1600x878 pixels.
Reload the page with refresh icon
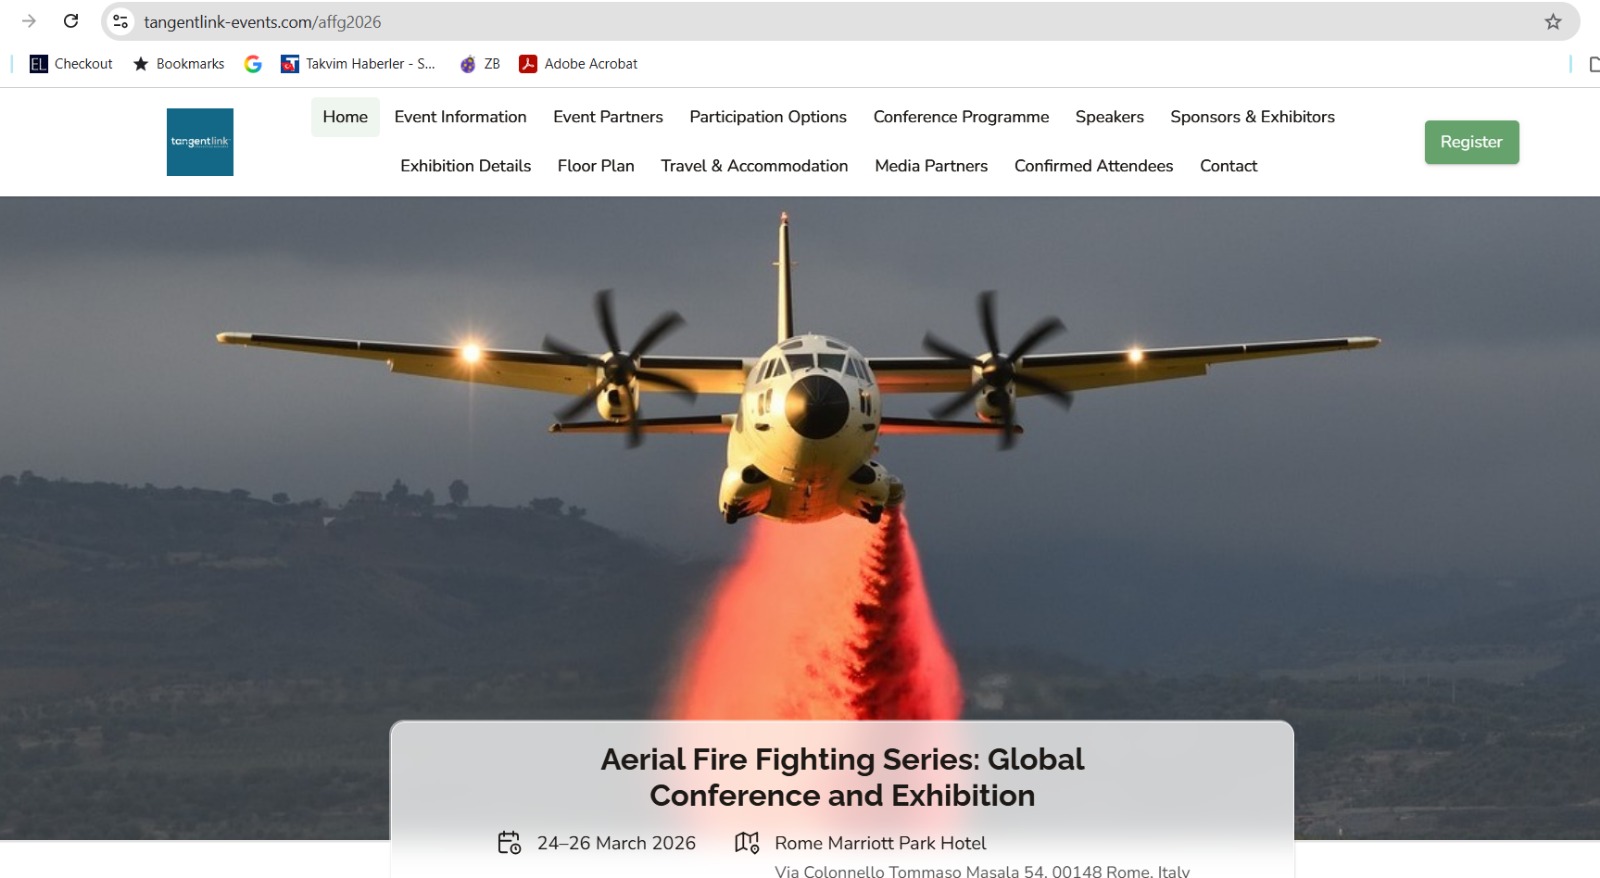click(x=71, y=21)
